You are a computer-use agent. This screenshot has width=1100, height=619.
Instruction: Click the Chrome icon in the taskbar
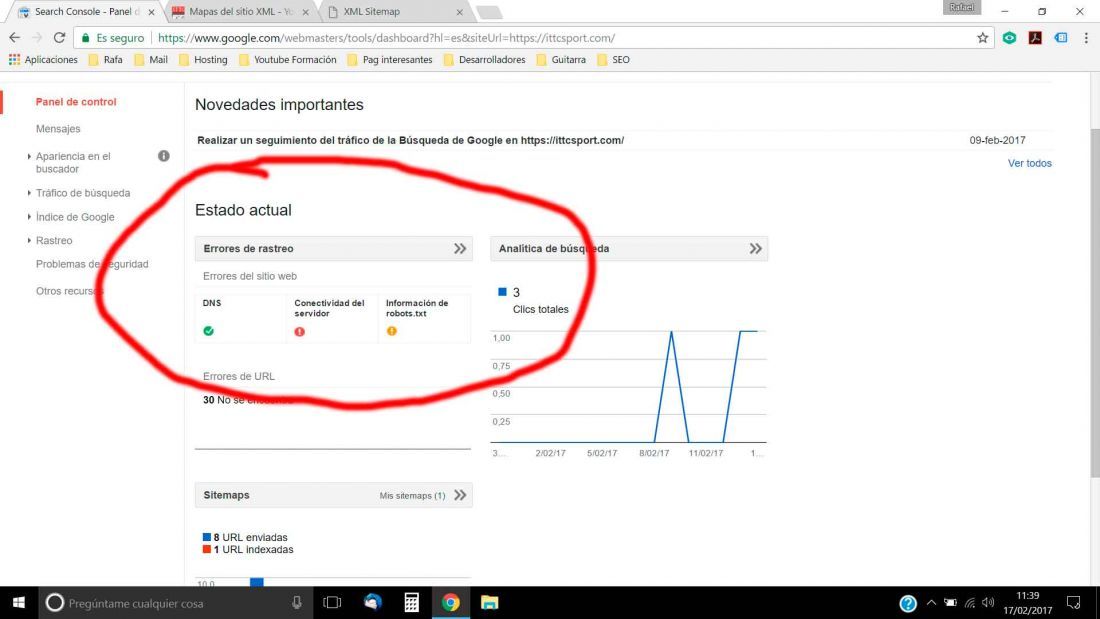click(450, 603)
